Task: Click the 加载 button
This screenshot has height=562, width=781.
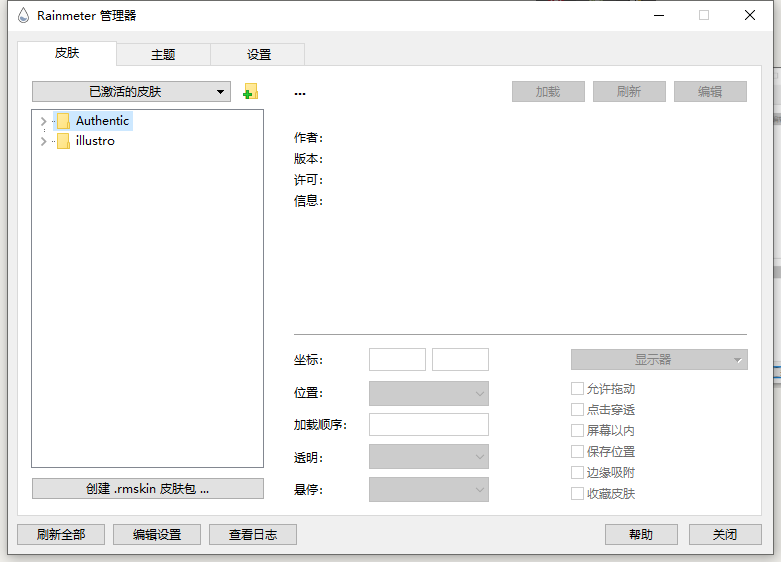Action: tap(548, 92)
